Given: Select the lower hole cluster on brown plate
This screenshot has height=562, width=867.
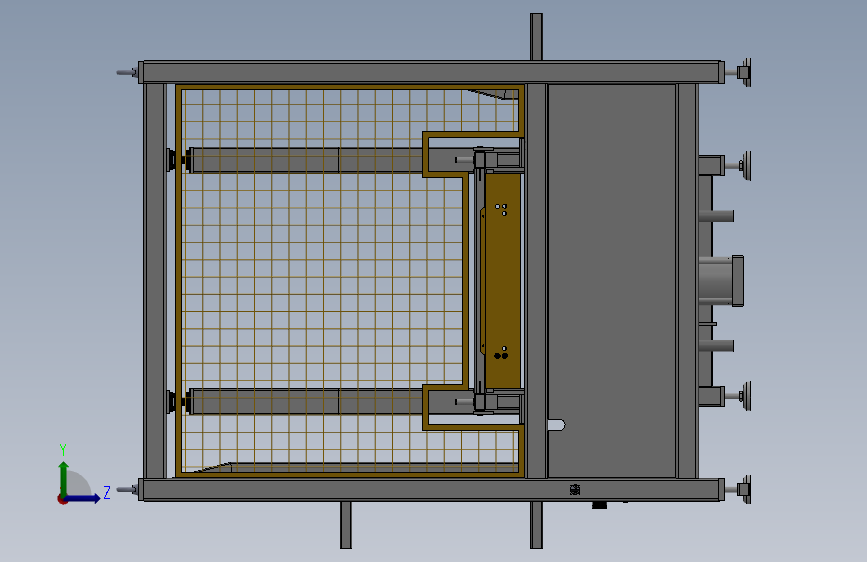Looking at the screenshot, I should tap(501, 352).
